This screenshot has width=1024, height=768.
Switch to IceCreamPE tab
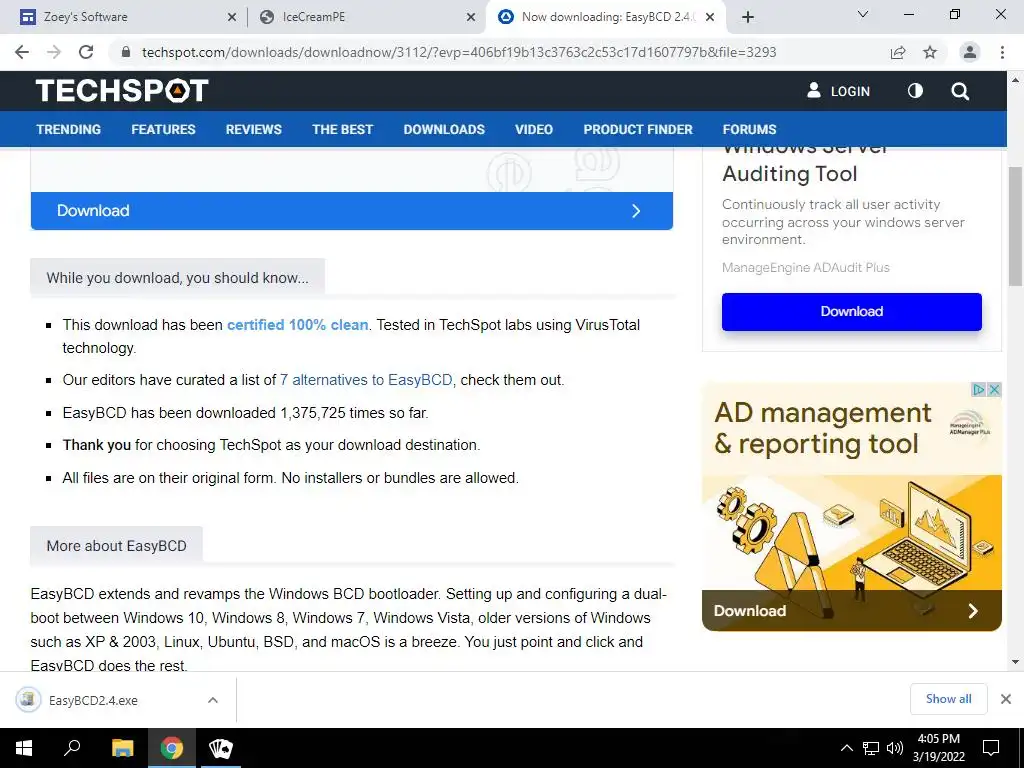(366, 17)
